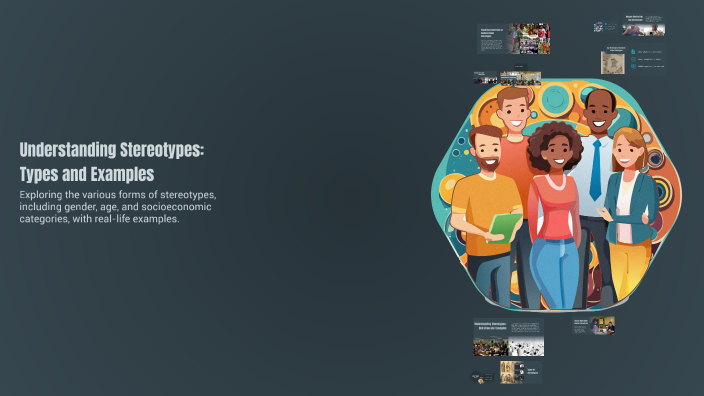
Task: Click the title "Understanding Stereotypes: Types and Examples"
Action: coord(111,162)
